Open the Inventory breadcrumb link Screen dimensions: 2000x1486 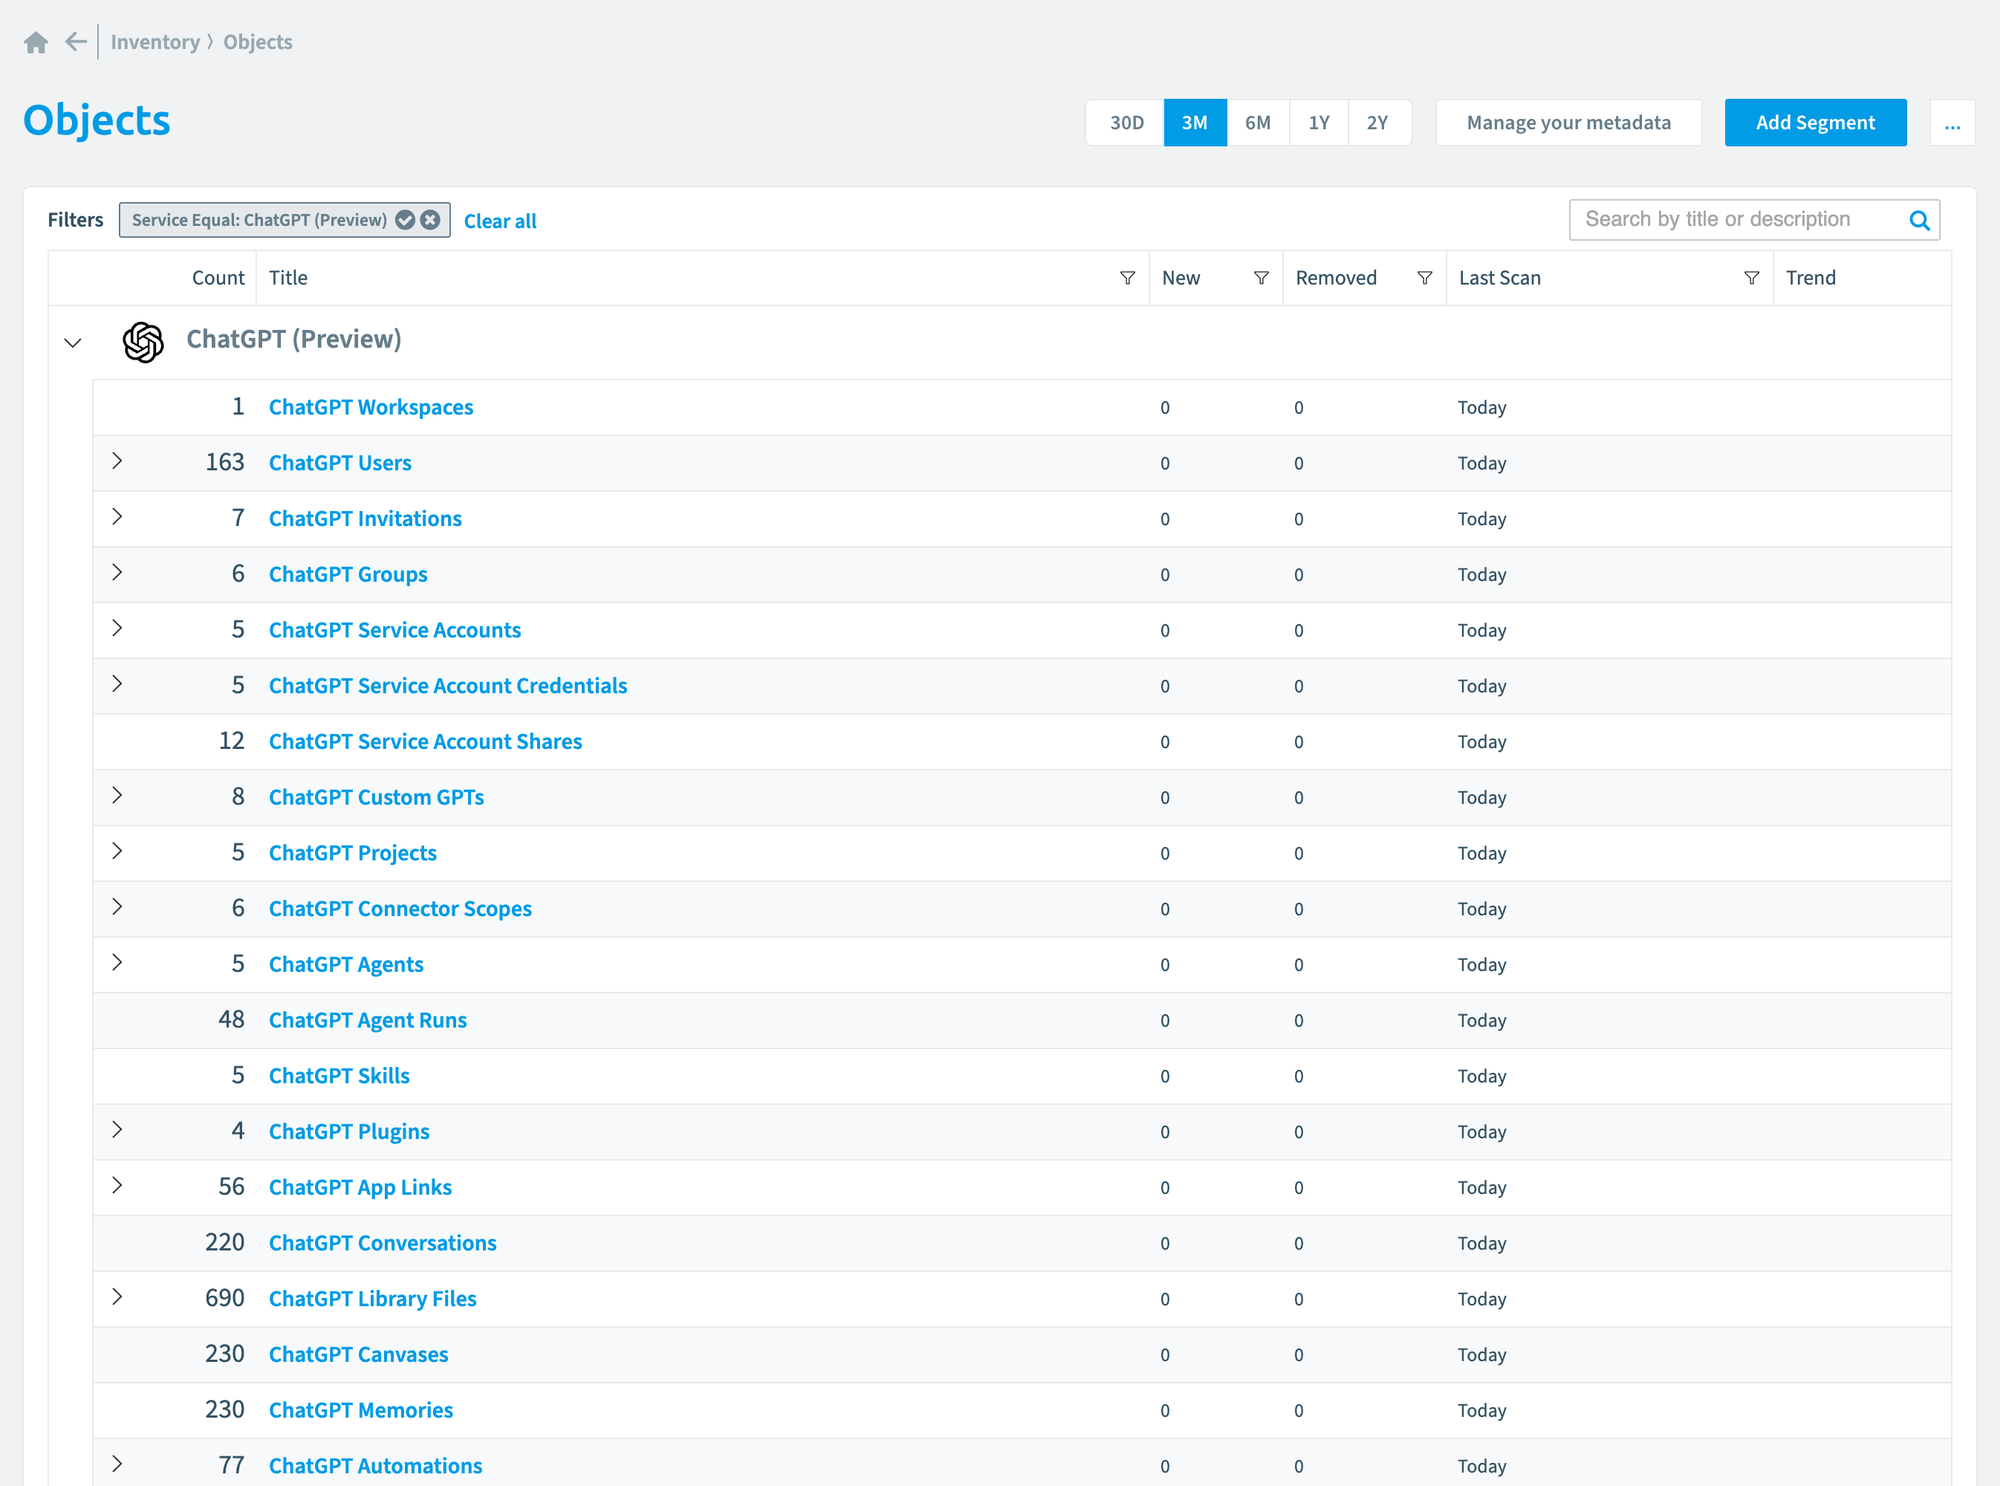[155, 42]
